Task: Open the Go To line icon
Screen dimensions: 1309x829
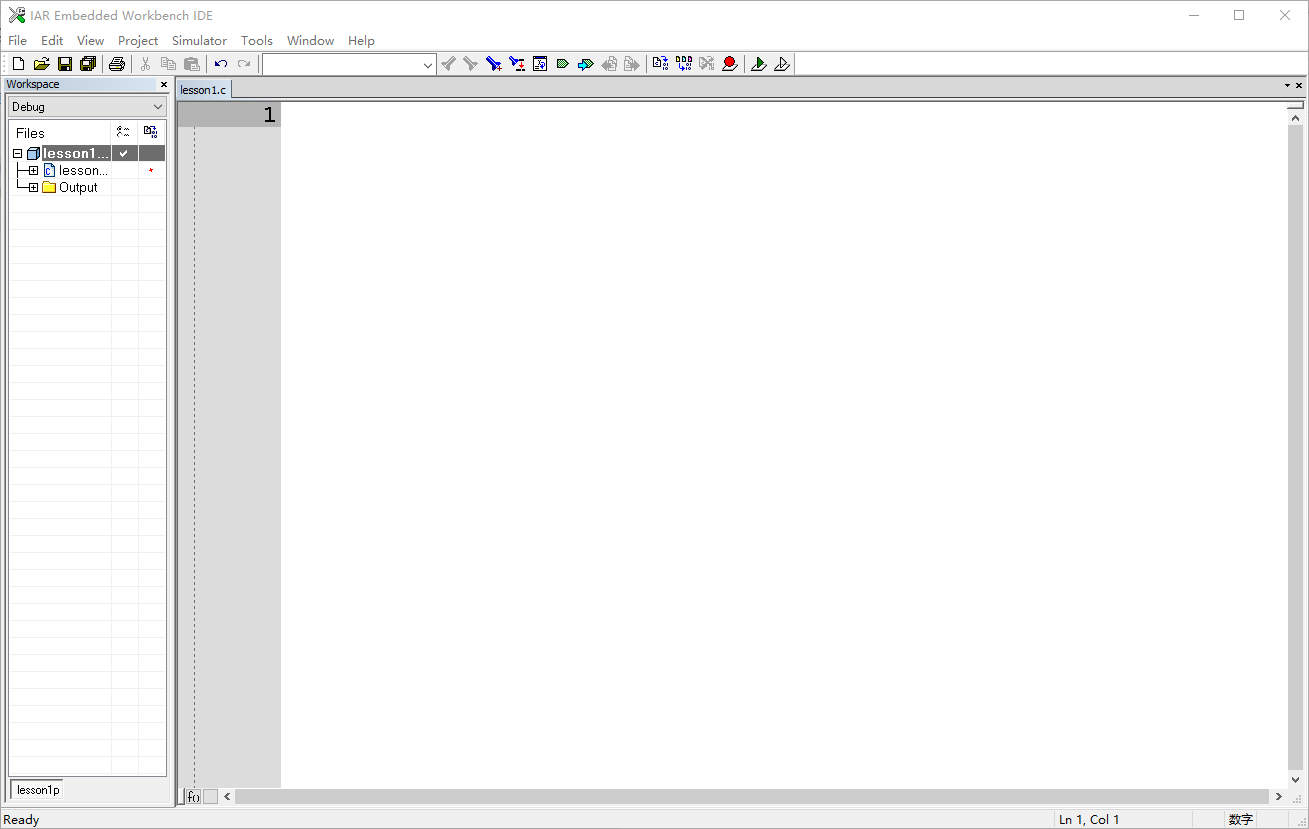Action: 540,64
